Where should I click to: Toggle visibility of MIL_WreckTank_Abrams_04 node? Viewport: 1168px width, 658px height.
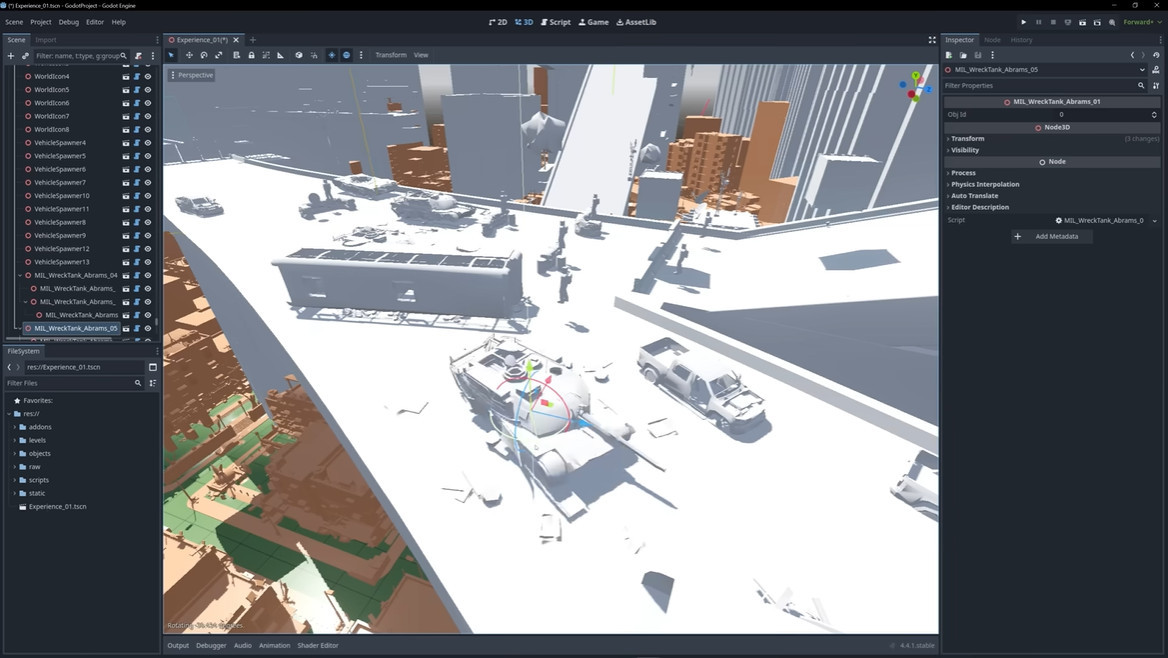[x=148, y=275]
